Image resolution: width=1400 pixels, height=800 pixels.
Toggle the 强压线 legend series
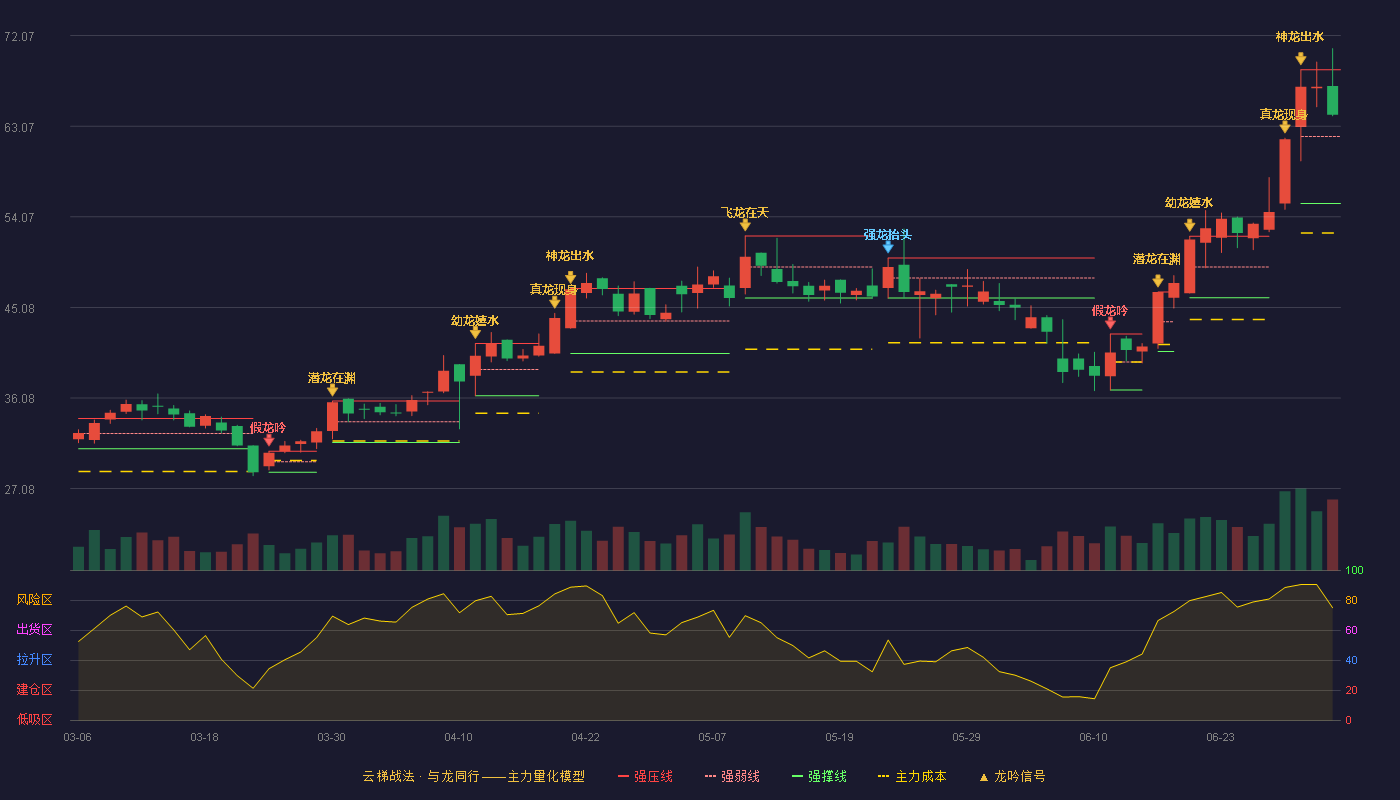coord(645,776)
